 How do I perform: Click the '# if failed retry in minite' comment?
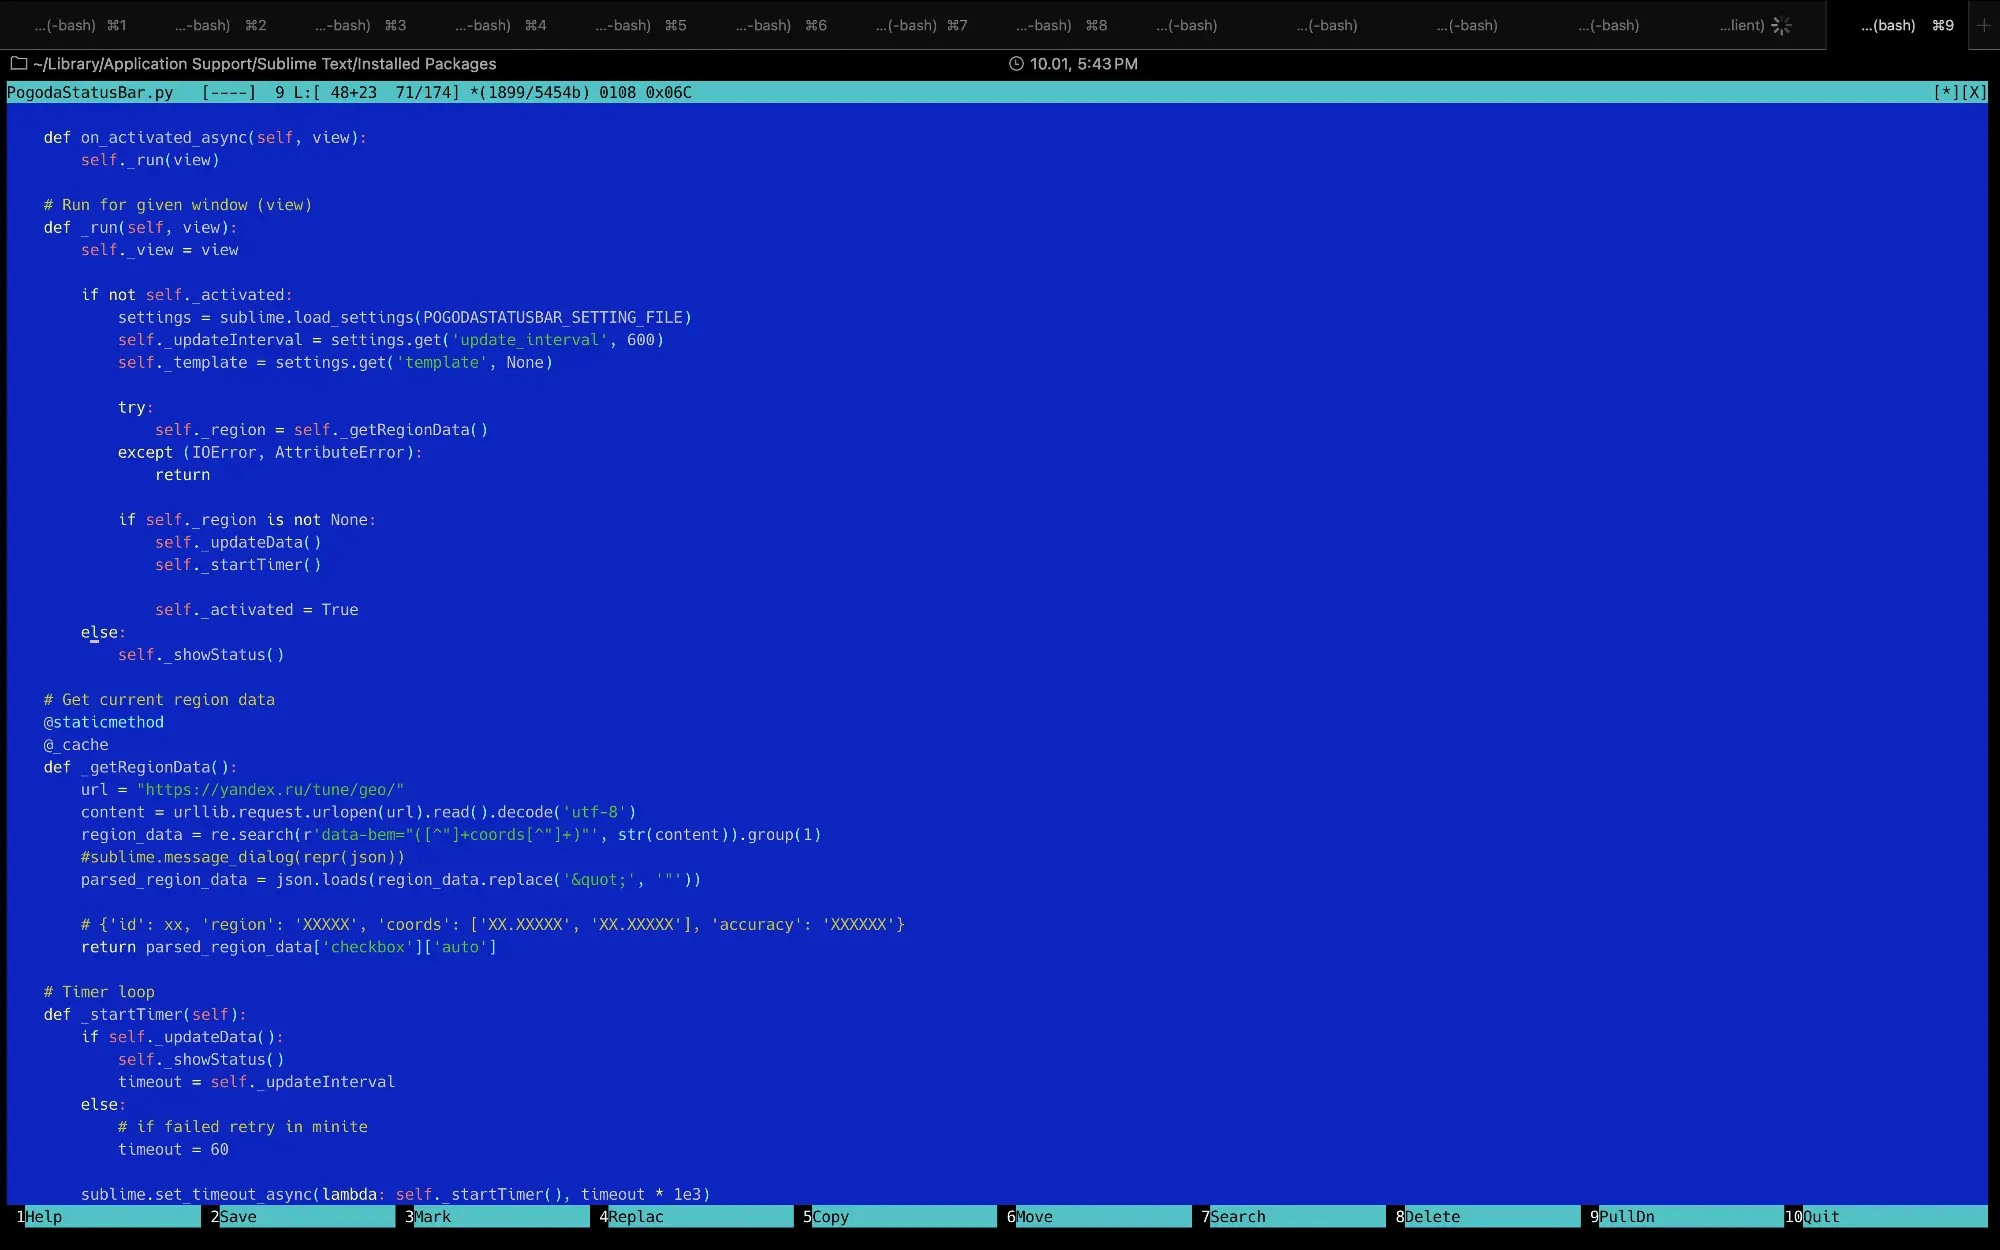(x=243, y=1127)
